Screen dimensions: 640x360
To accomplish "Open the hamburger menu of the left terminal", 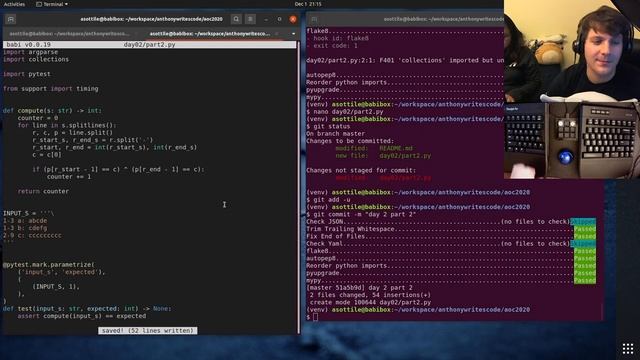I will click(x=250, y=19).
